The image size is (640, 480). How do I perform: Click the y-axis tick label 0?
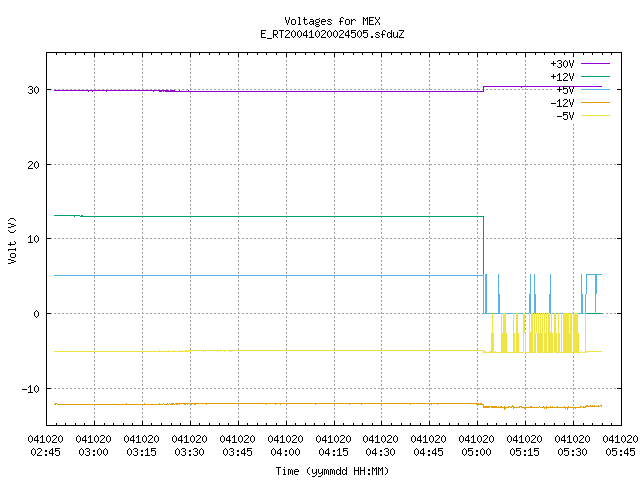[x=37, y=314]
